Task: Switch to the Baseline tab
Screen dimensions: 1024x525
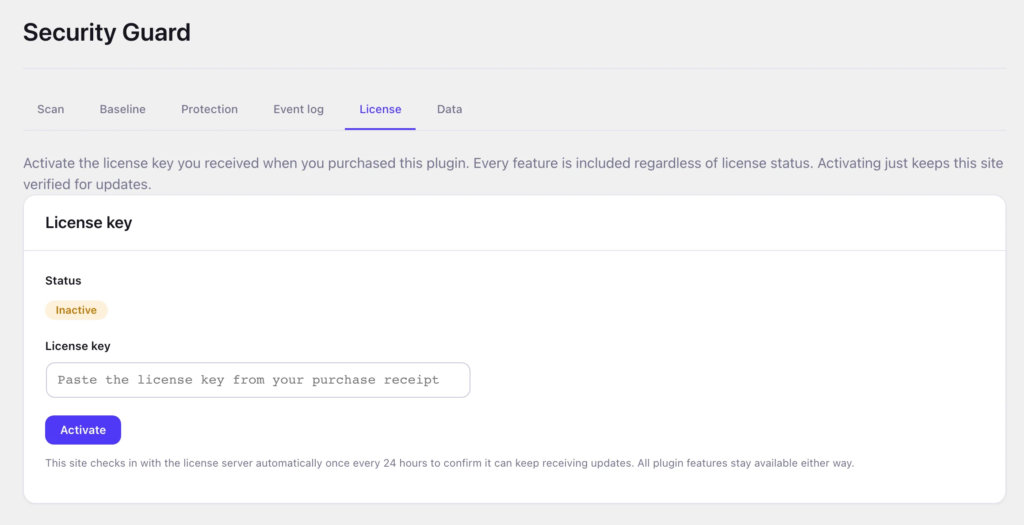Action: pos(123,109)
